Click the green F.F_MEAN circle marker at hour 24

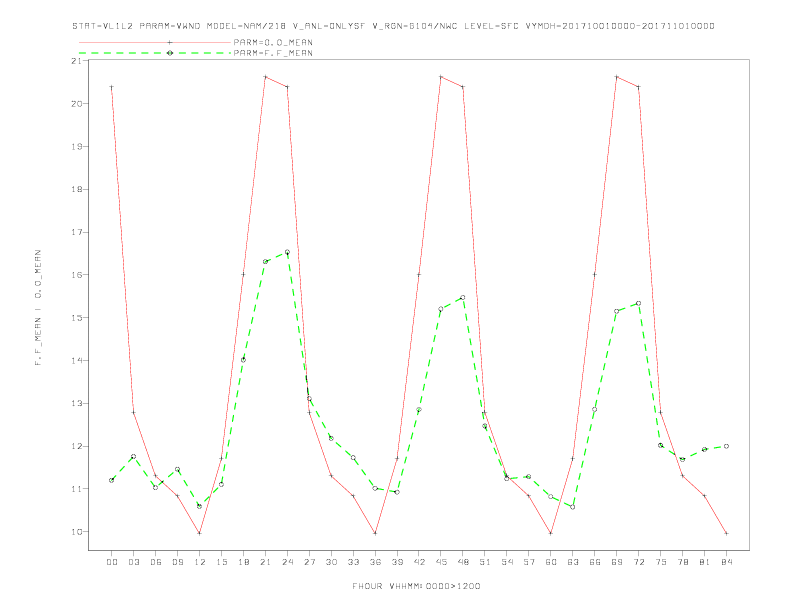point(287,252)
